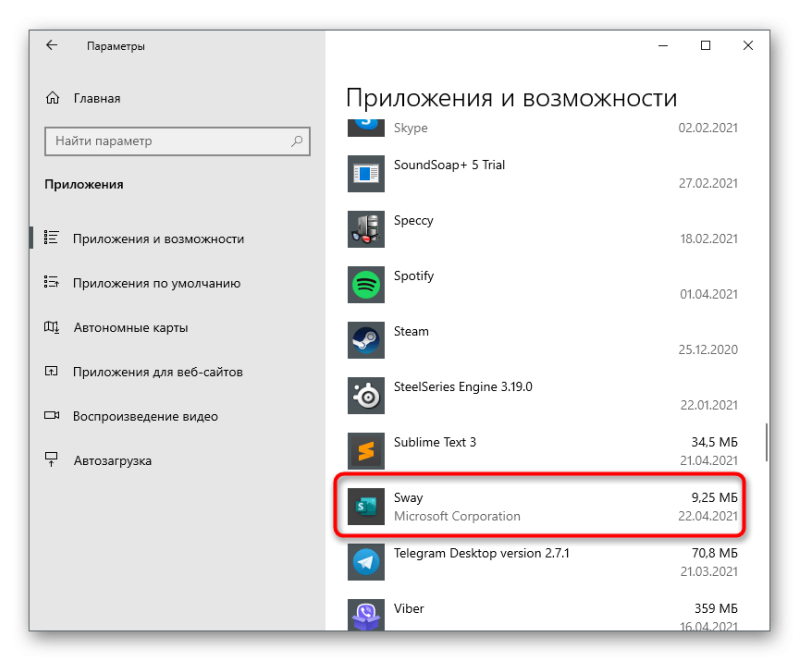Click the Приложения для веб-сайтов icon

52,371
